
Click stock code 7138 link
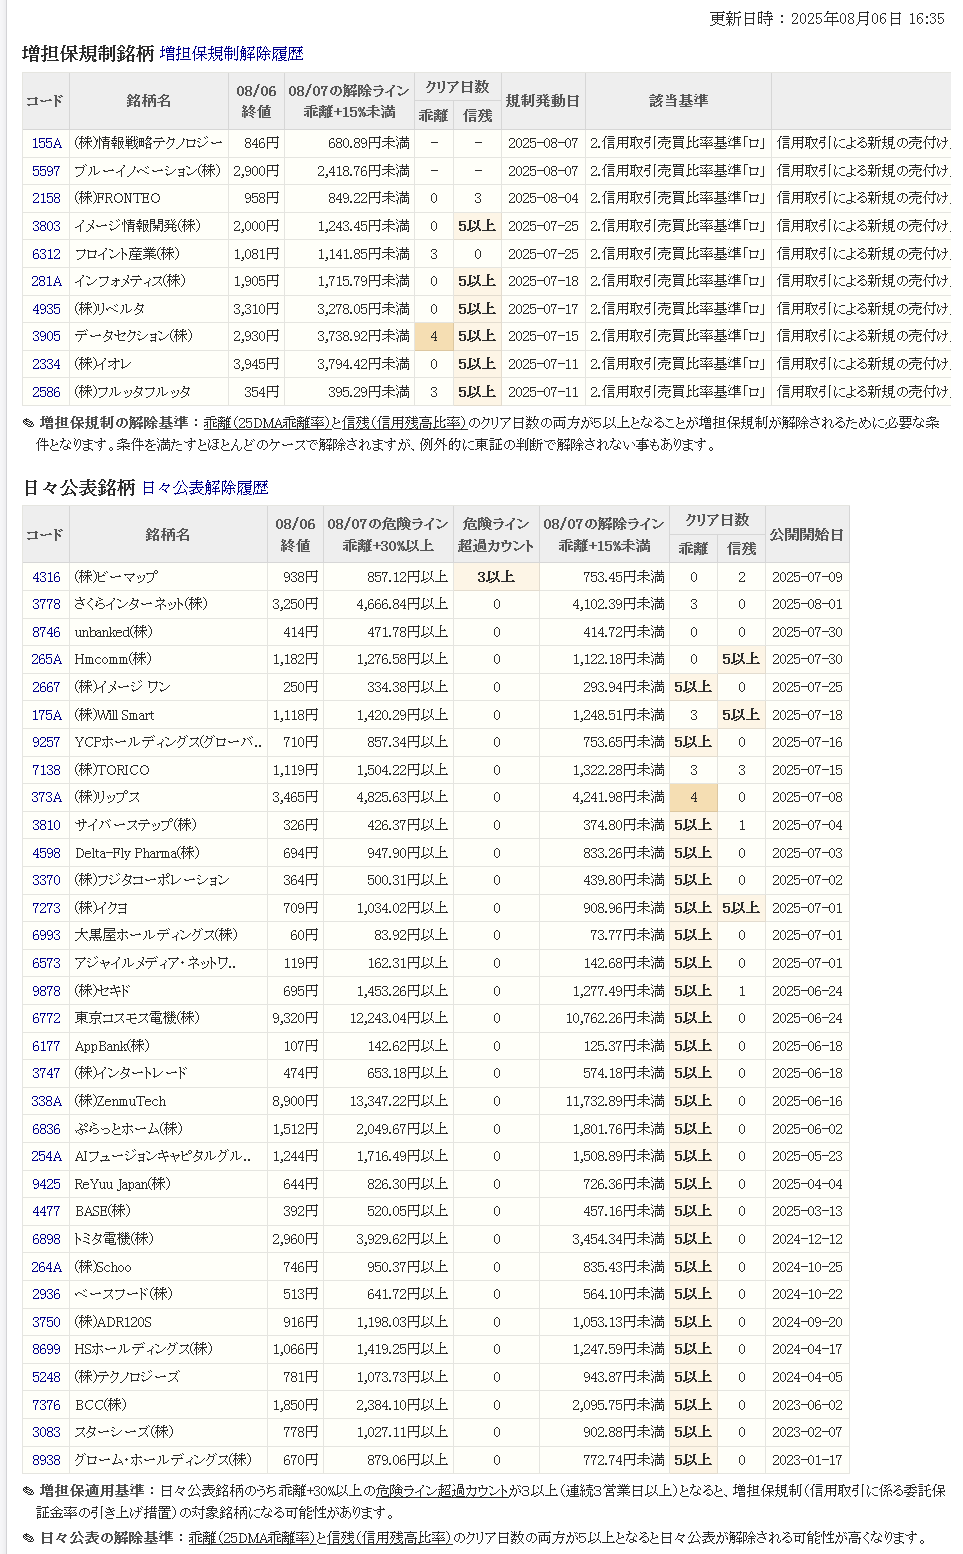tap(46, 770)
